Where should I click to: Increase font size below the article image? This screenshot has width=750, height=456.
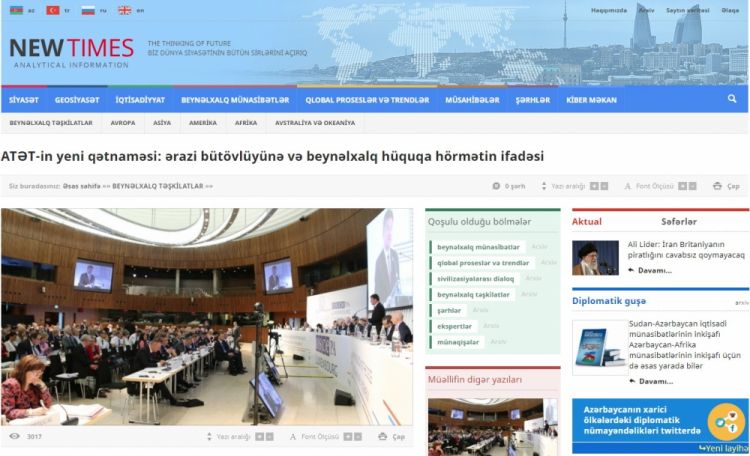point(348,437)
